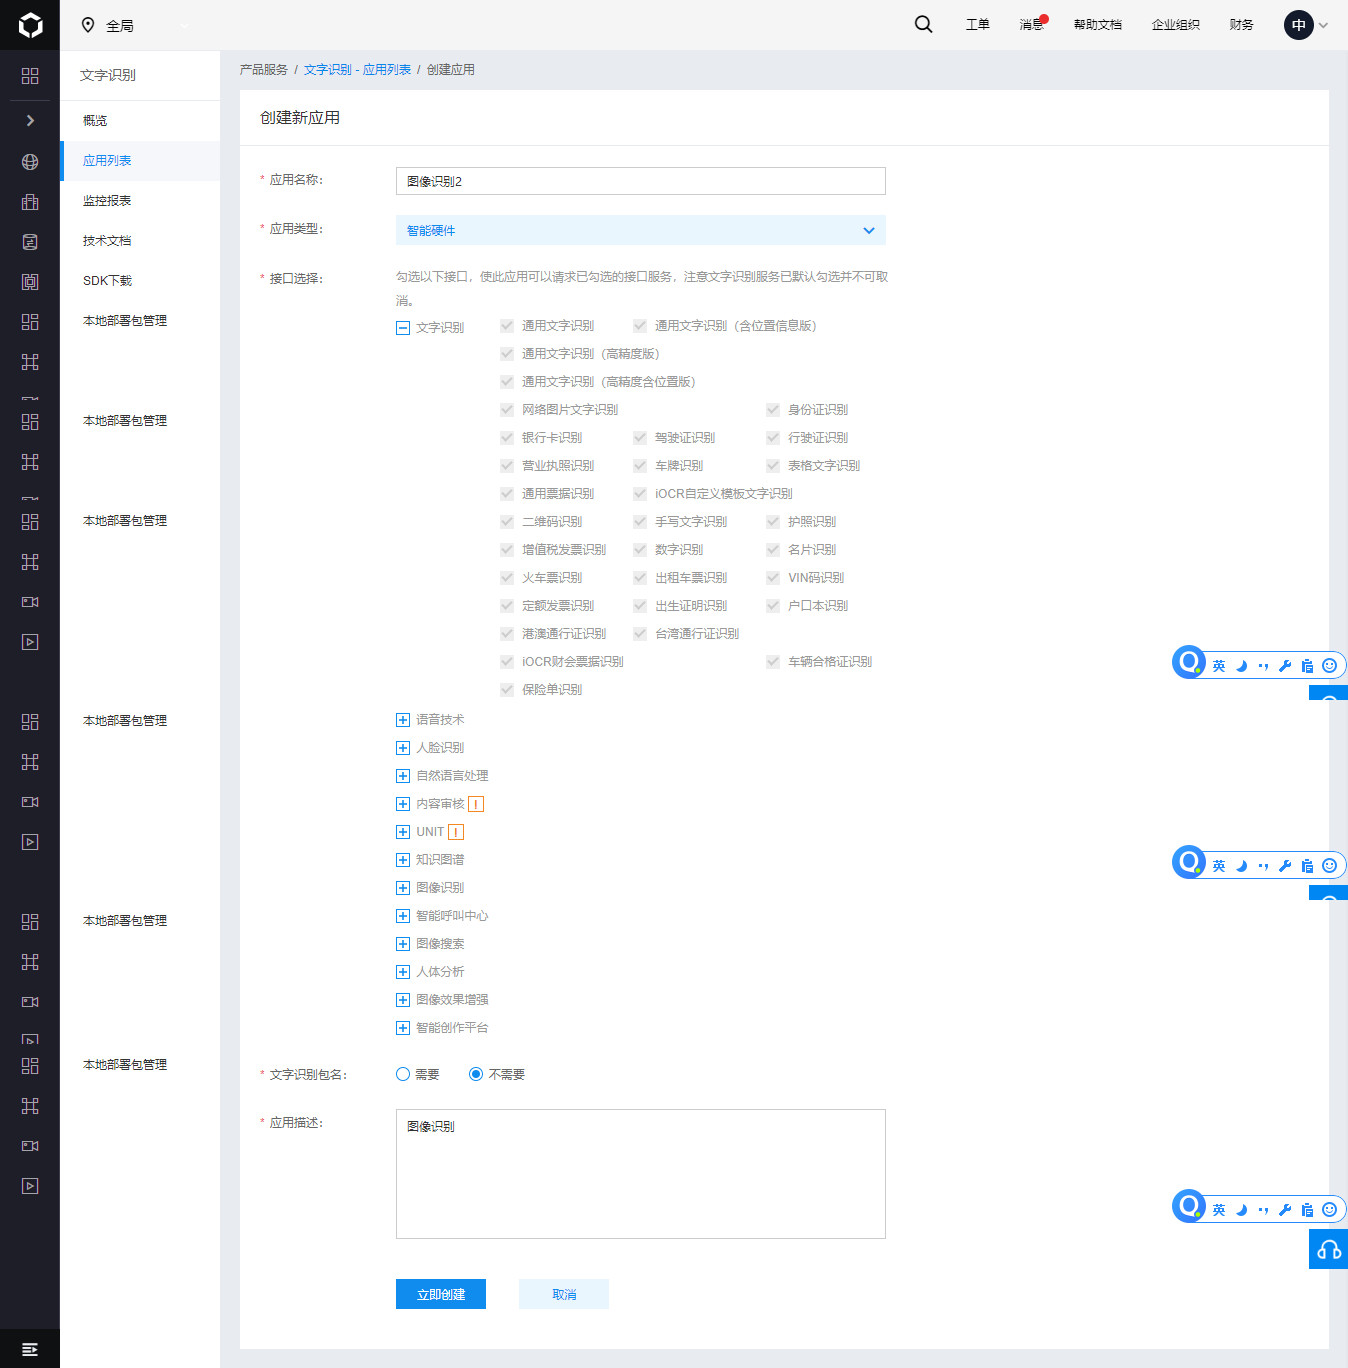Viewport: 1348px width, 1368px height.
Task: Open the 应用类型 dropdown showing 智能硬件
Action: (x=640, y=230)
